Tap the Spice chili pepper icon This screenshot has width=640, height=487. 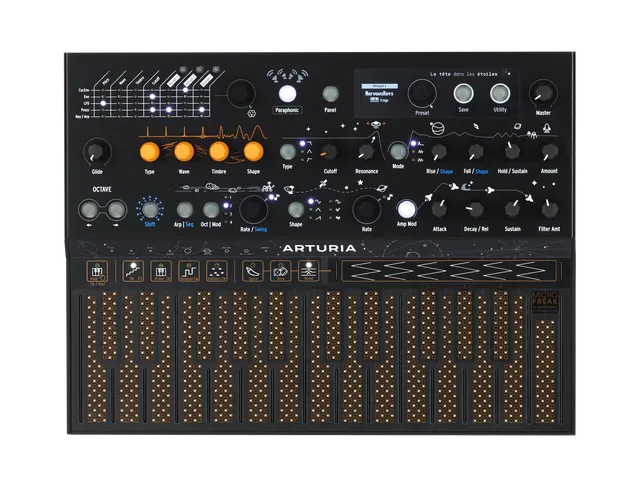[x=253, y=271]
